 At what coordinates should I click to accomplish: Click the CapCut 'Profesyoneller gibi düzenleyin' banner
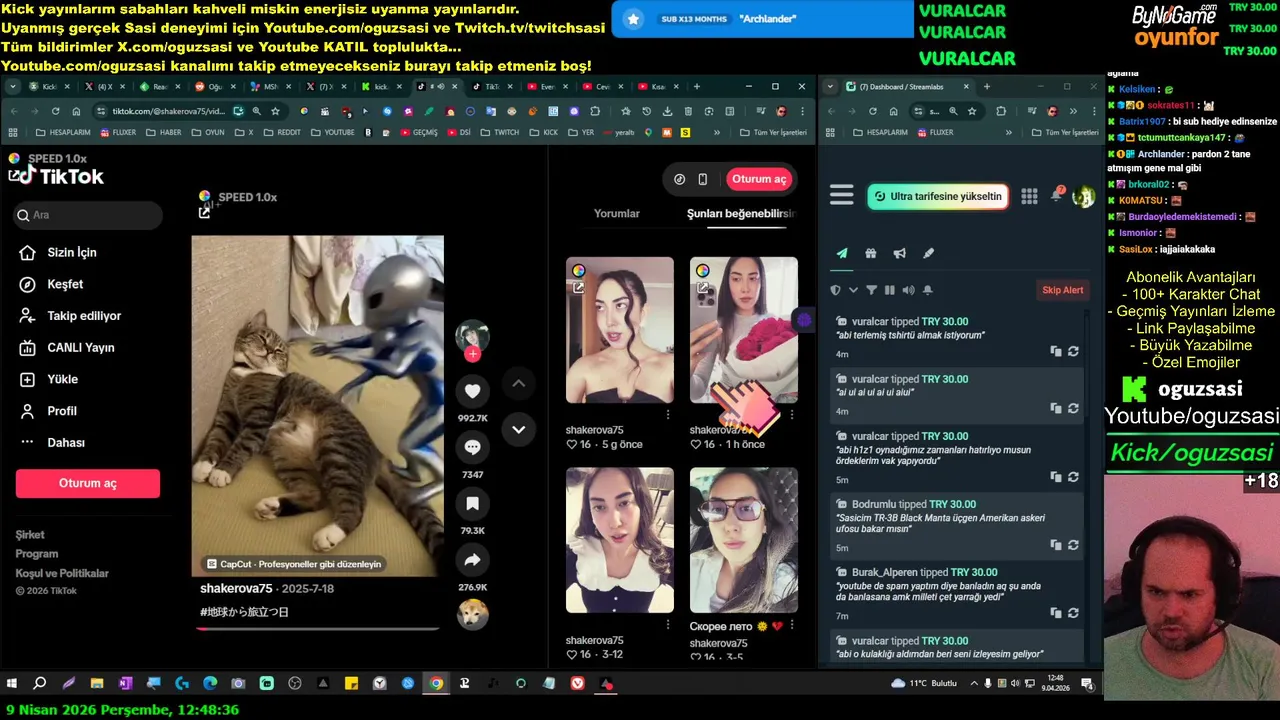(x=294, y=564)
